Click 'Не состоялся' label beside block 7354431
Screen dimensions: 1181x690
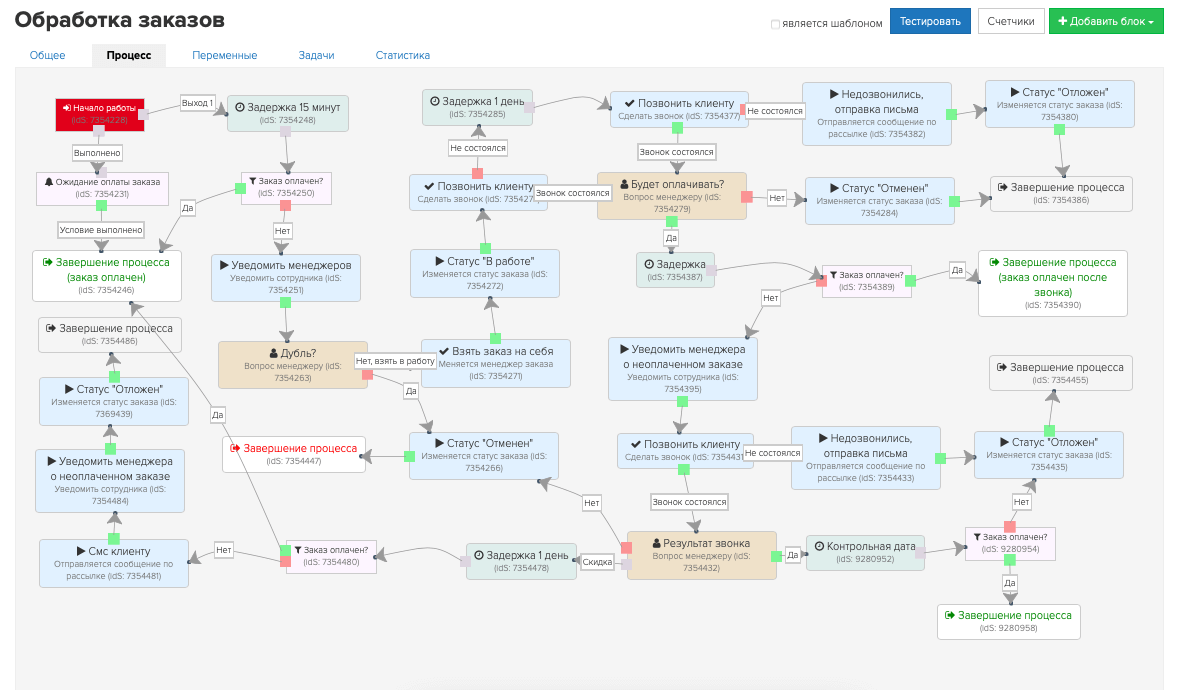[x=773, y=453]
